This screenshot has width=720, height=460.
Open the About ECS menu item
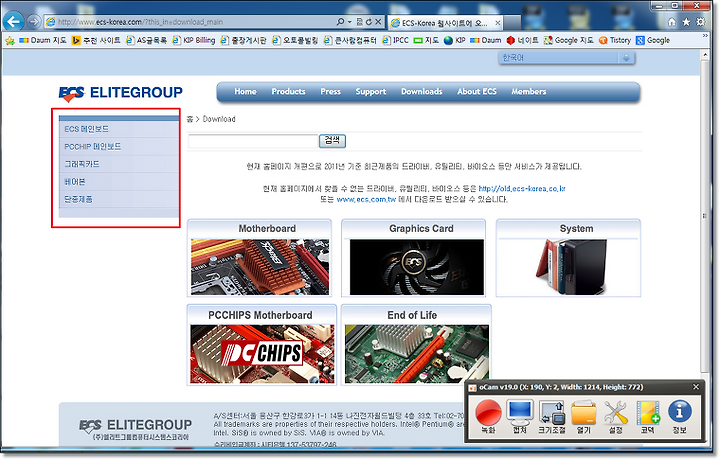point(477,91)
